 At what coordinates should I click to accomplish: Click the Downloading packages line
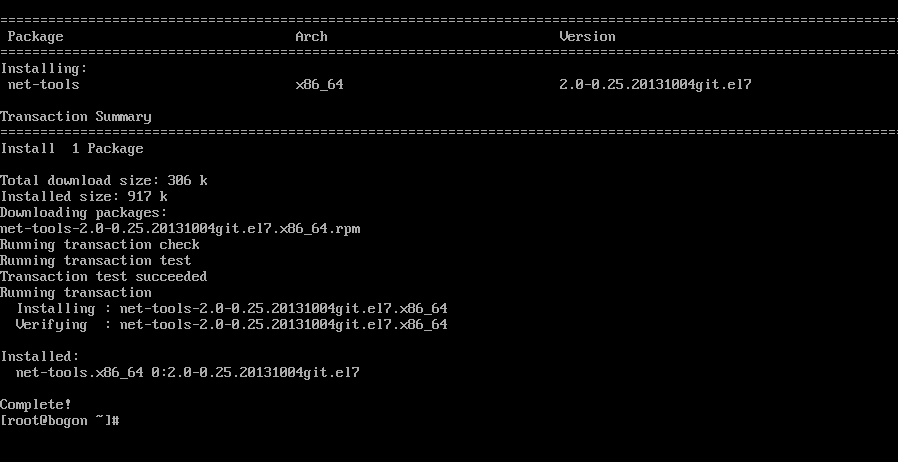[84, 213]
